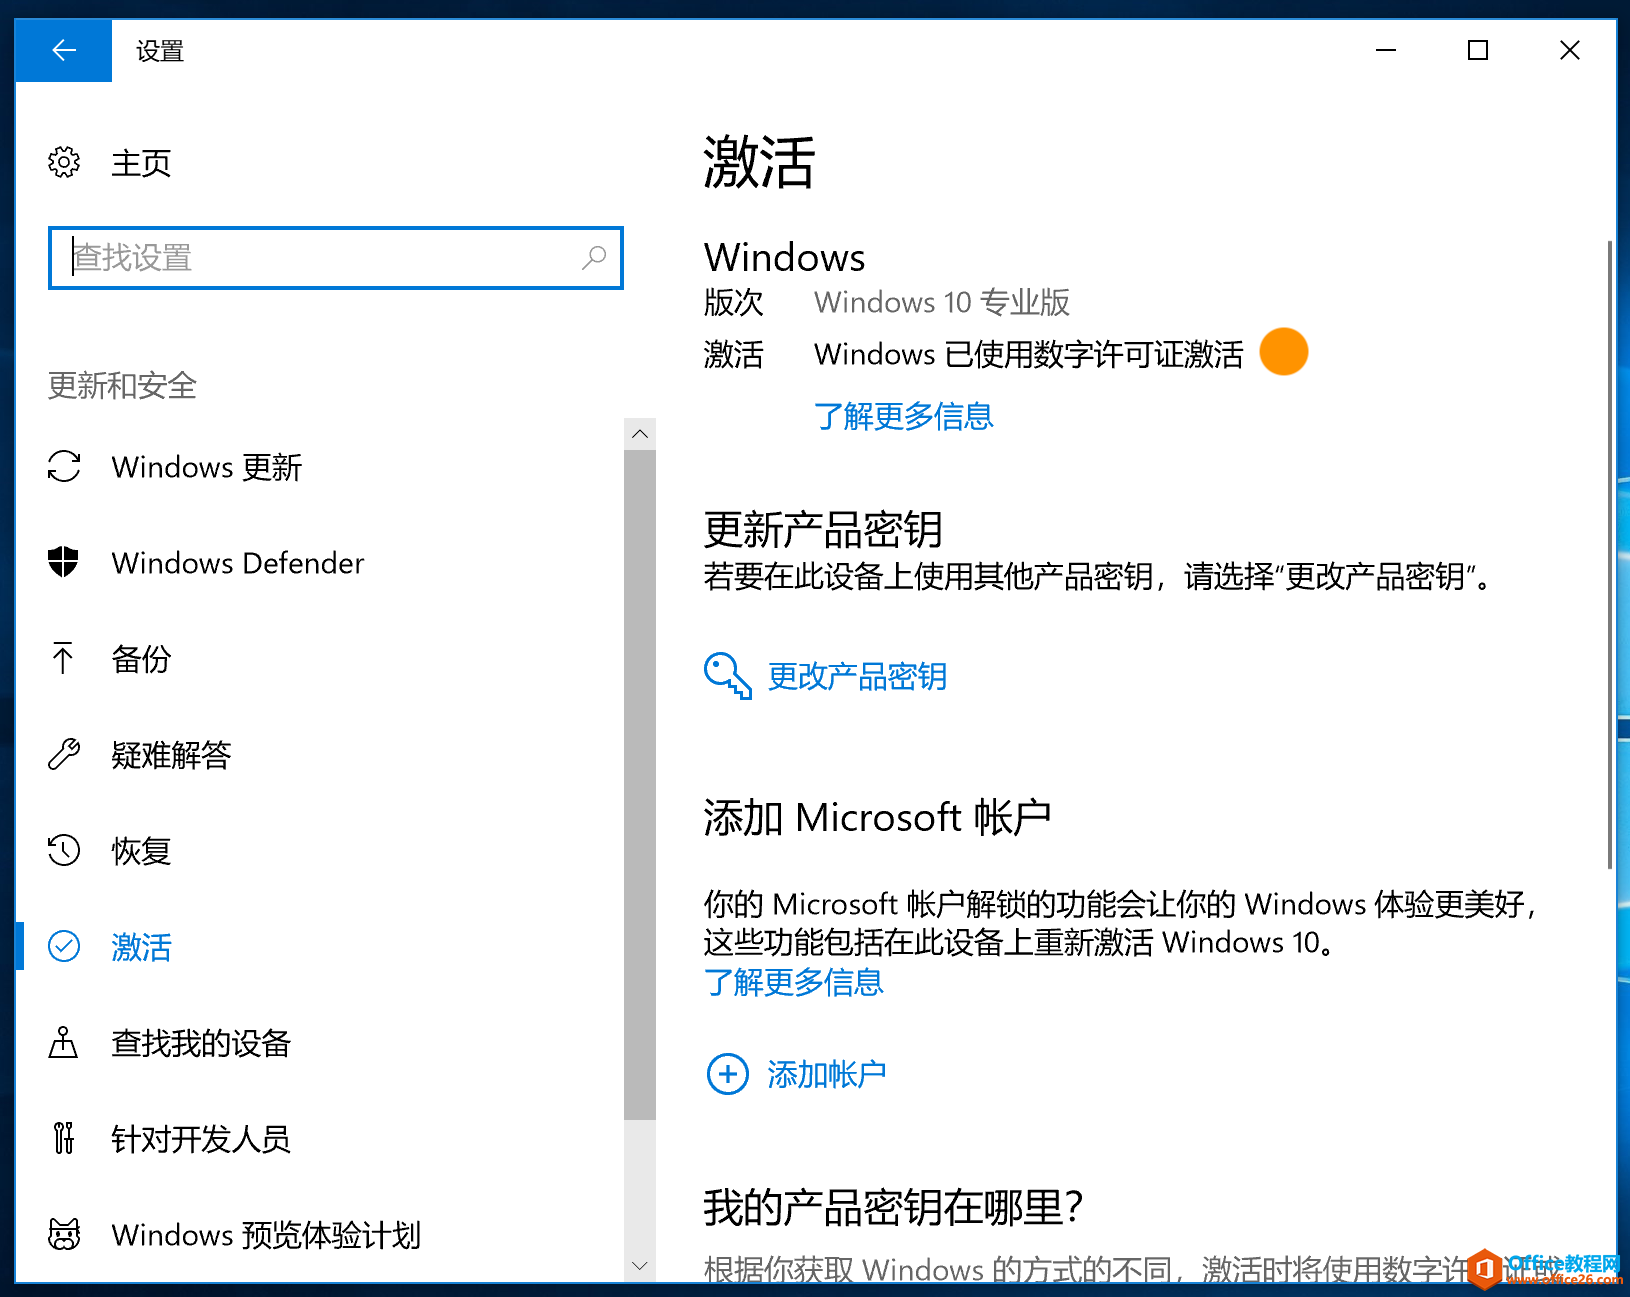The width and height of the screenshot is (1630, 1297).
Task: Click the 更新产品密钥 heading
Action: coord(823,530)
